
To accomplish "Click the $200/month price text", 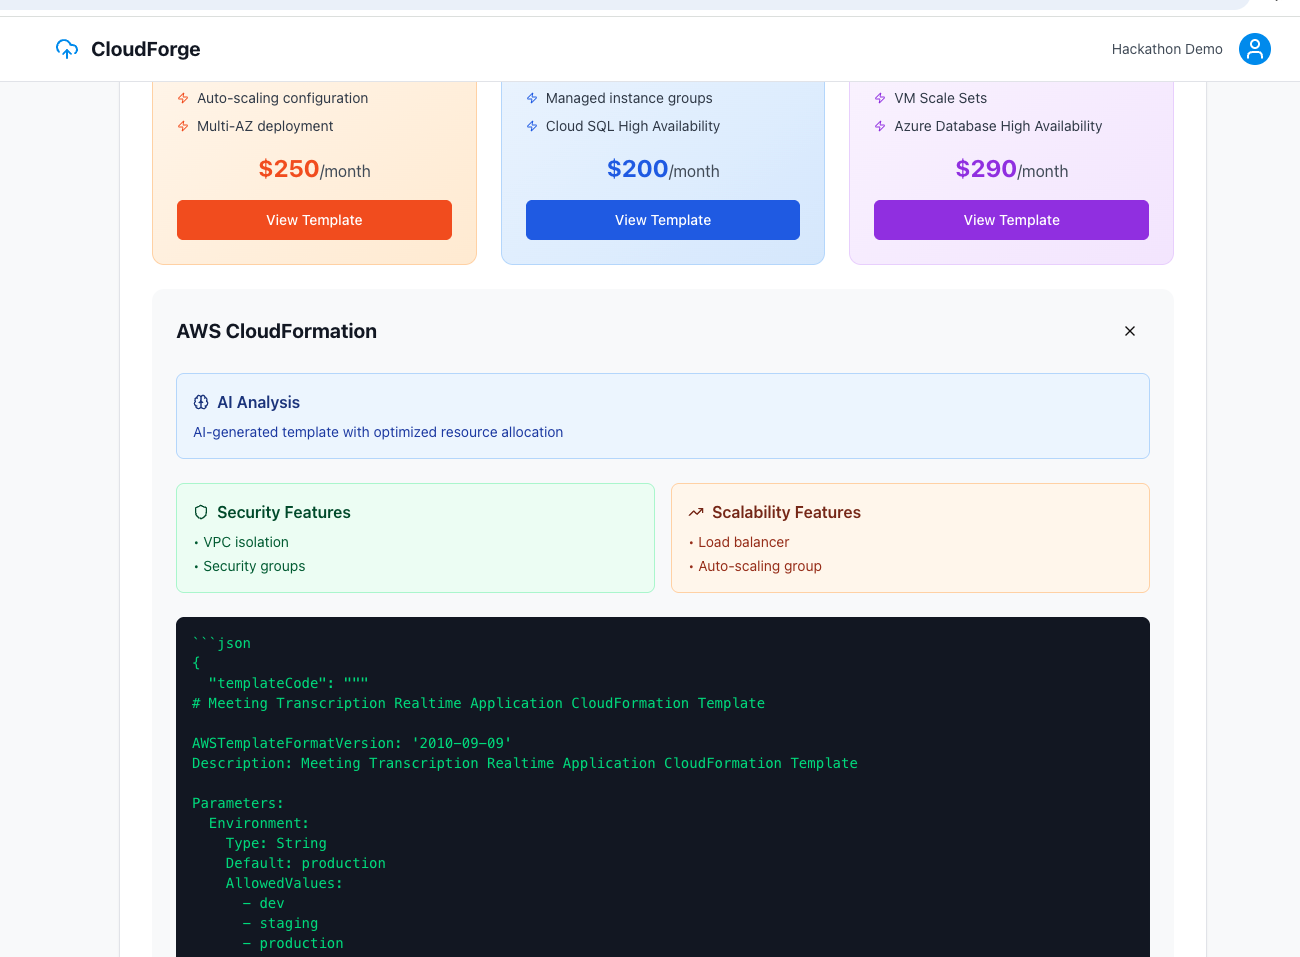I will pyautogui.click(x=663, y=169).
